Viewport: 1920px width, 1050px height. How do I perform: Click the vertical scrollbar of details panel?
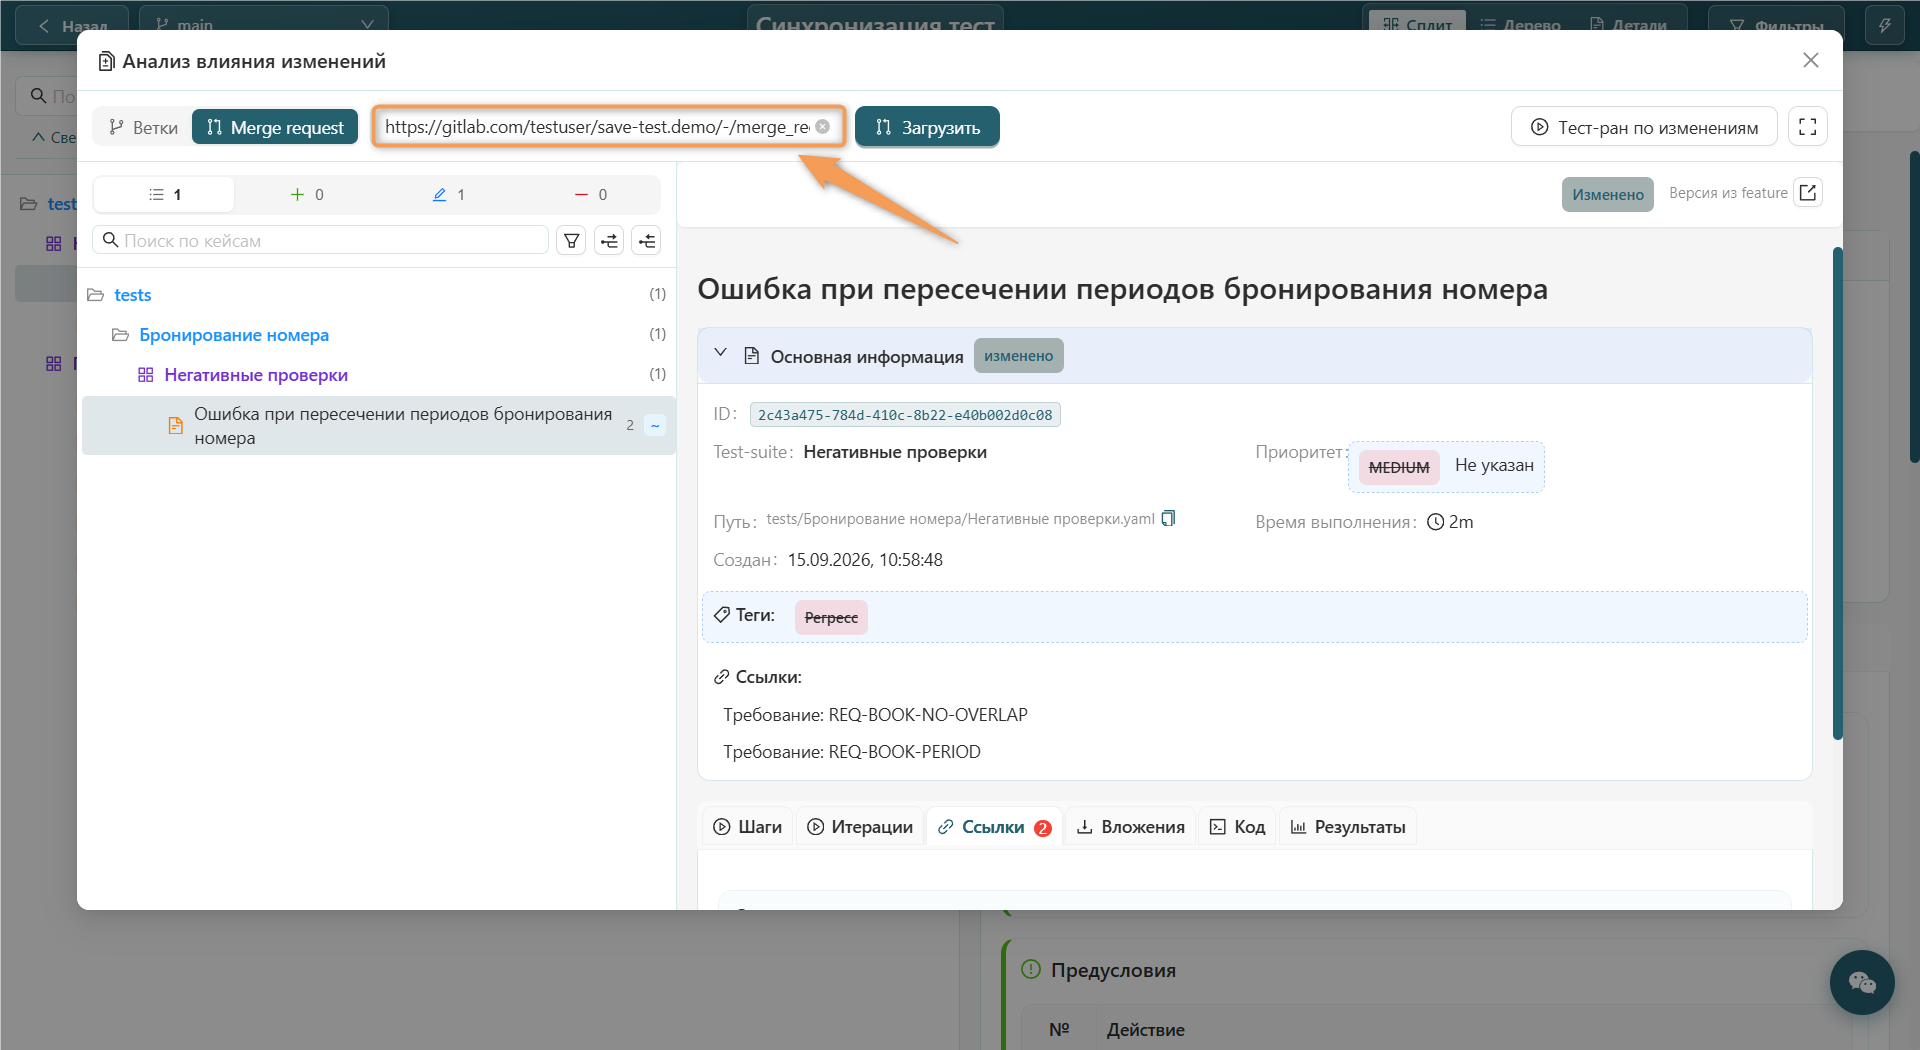1837,493
